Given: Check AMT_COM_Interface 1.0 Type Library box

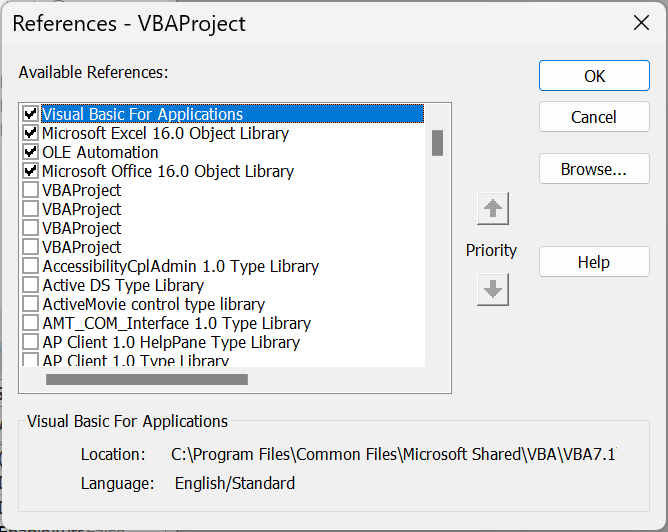Looking at the screenshot, I should coord(30,323).
